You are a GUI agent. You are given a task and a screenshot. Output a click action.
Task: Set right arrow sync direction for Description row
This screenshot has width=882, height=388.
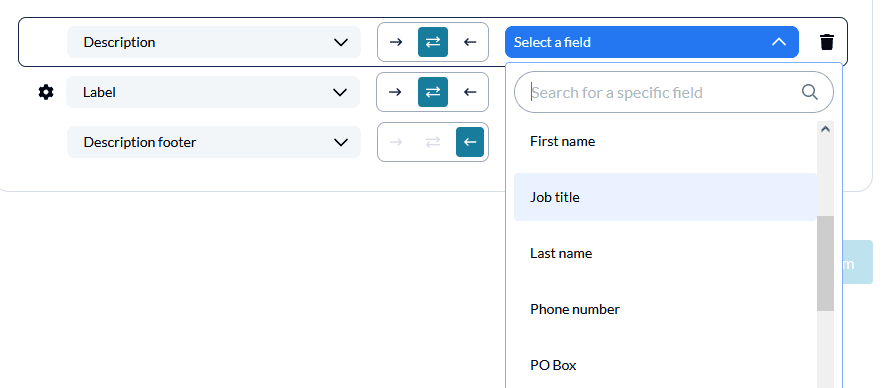click(x=396, y=42)
